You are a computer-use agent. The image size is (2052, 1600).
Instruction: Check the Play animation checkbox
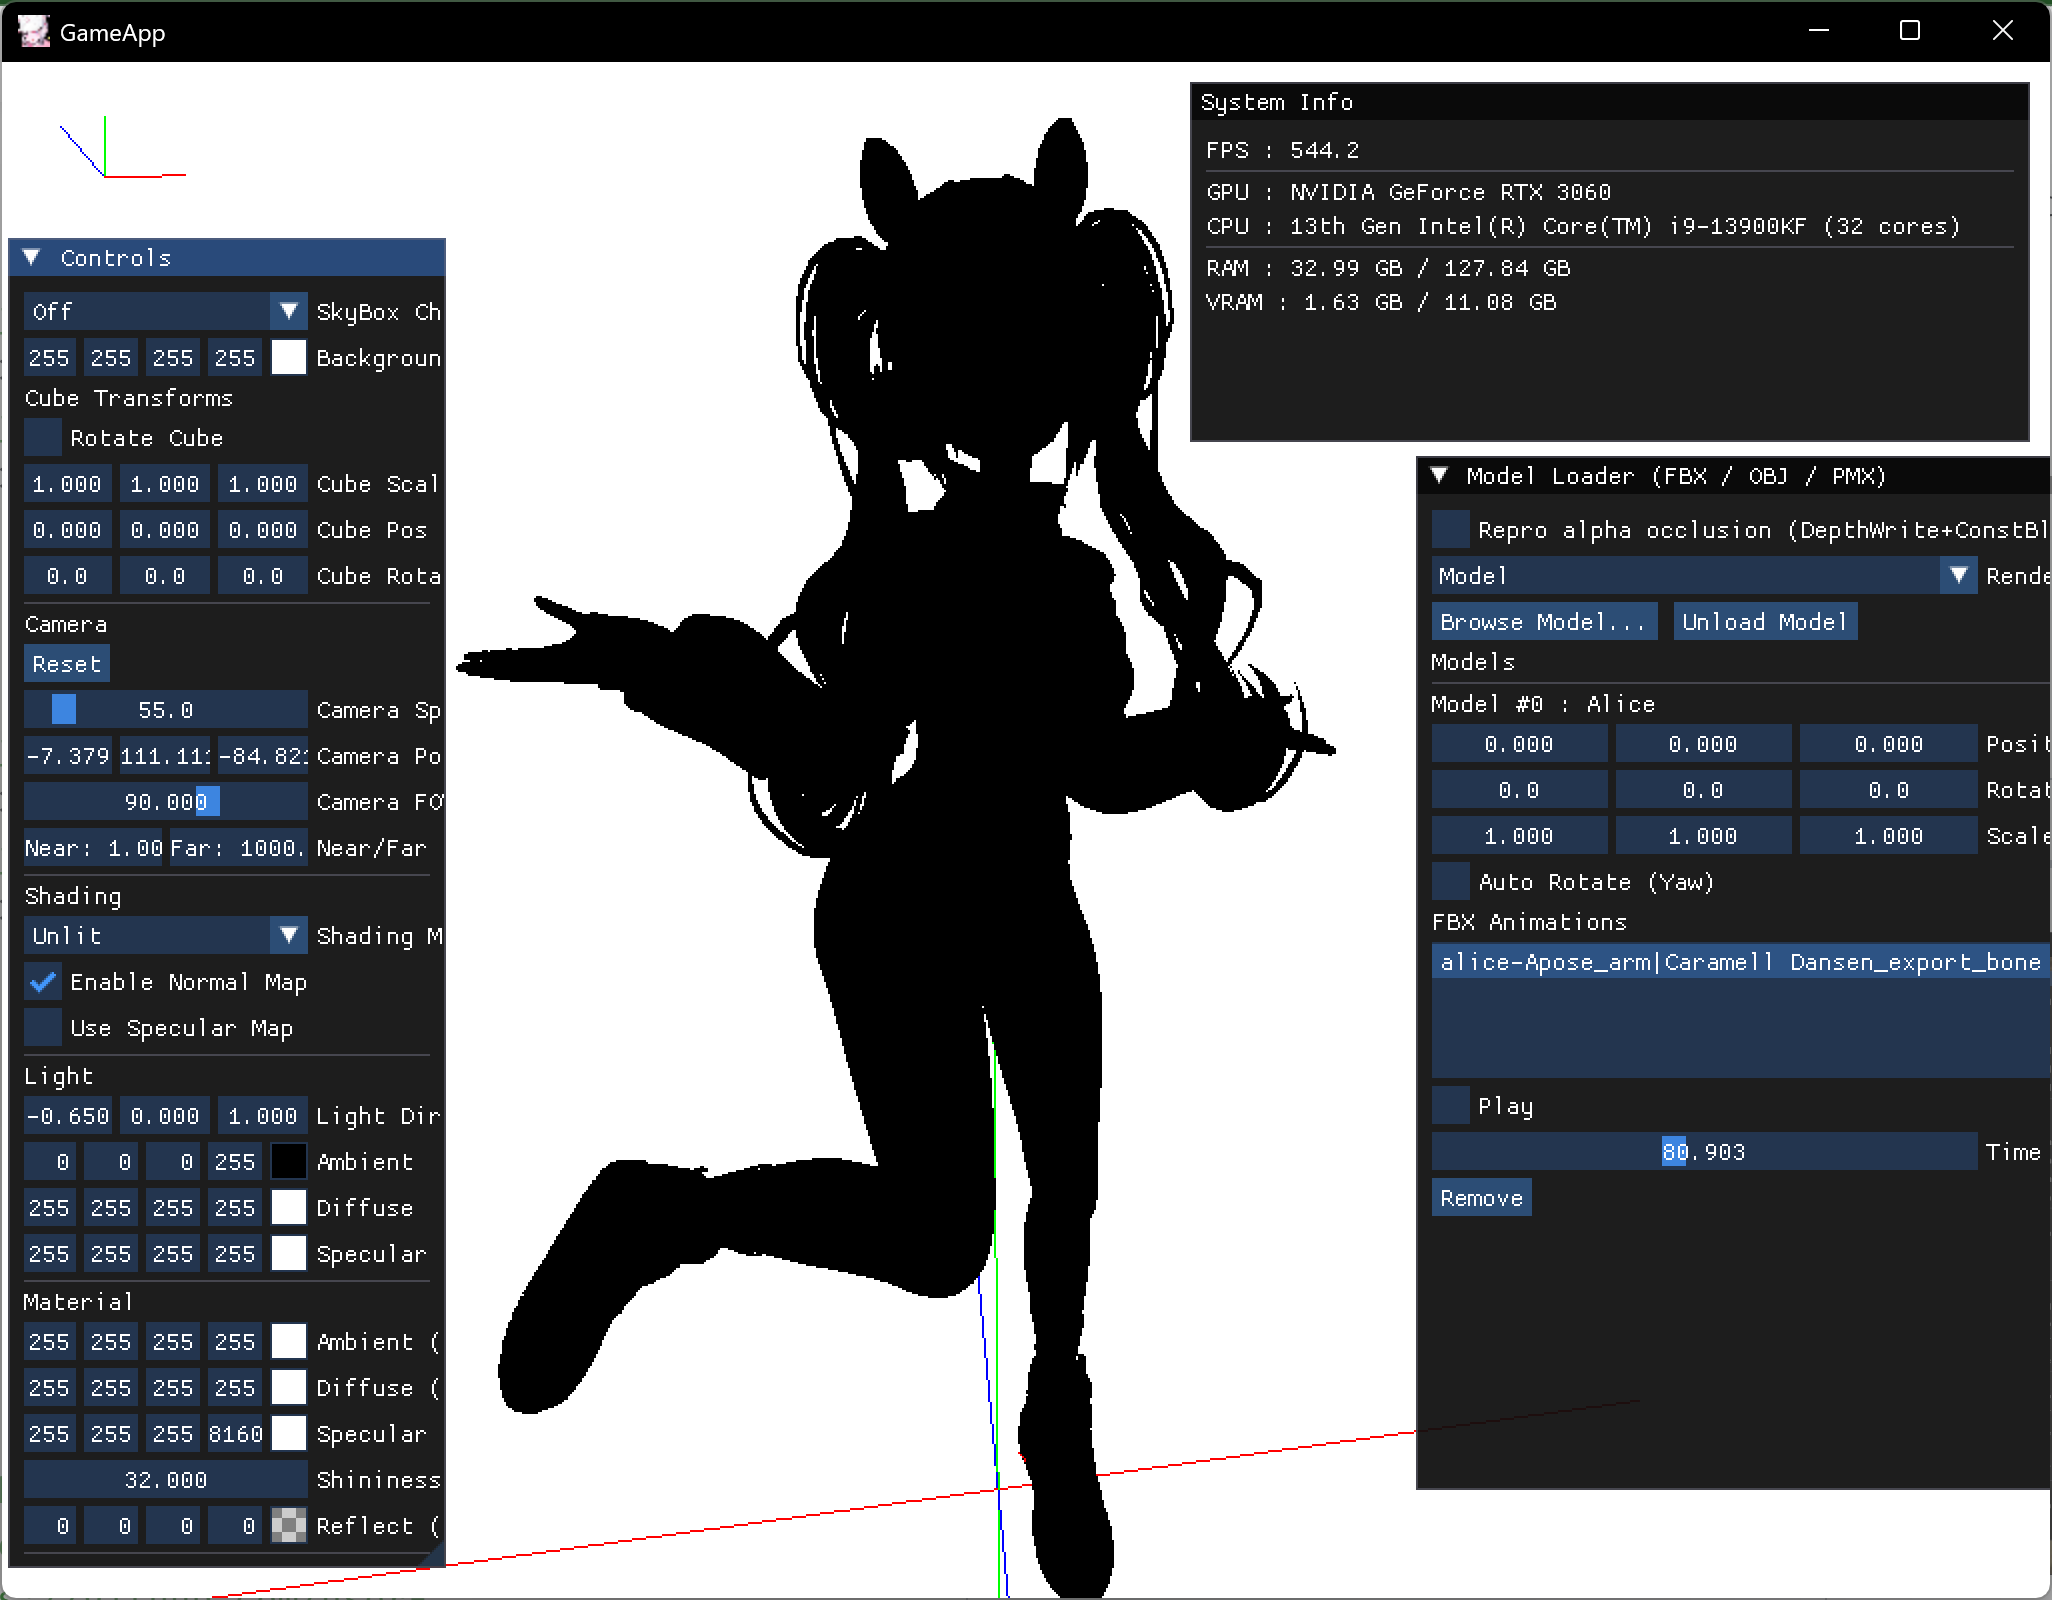pos(1451,1106)
